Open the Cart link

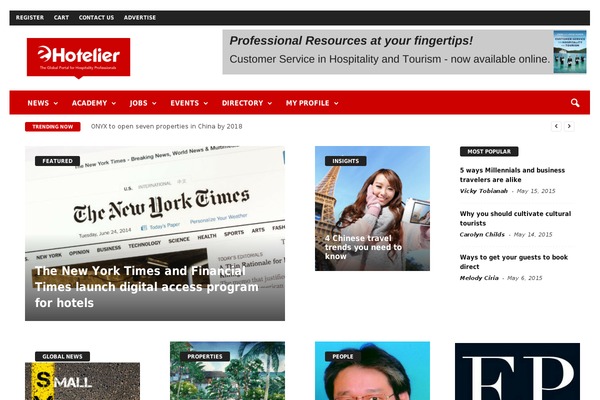point(61,18)
